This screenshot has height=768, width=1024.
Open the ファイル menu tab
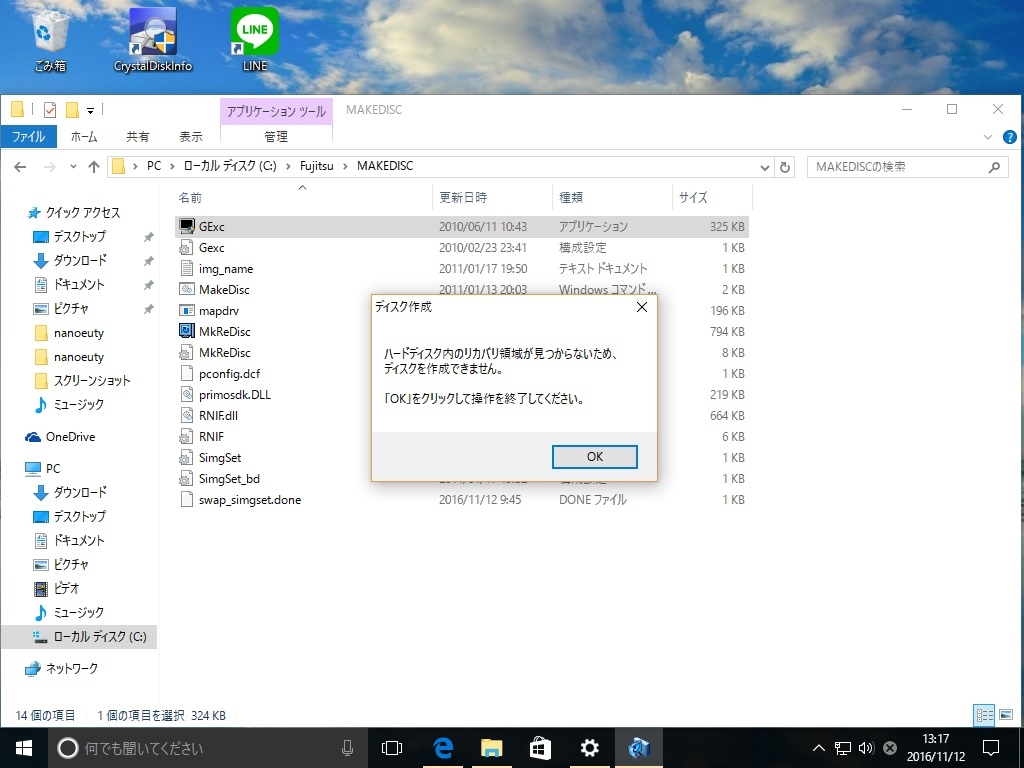pos(28,136)
